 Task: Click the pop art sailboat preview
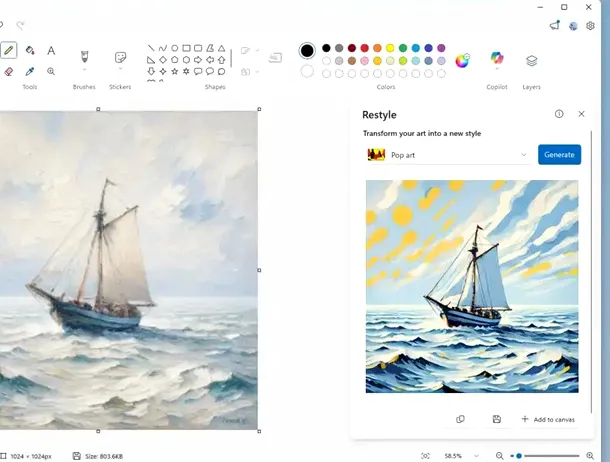(x=472, y=287)
